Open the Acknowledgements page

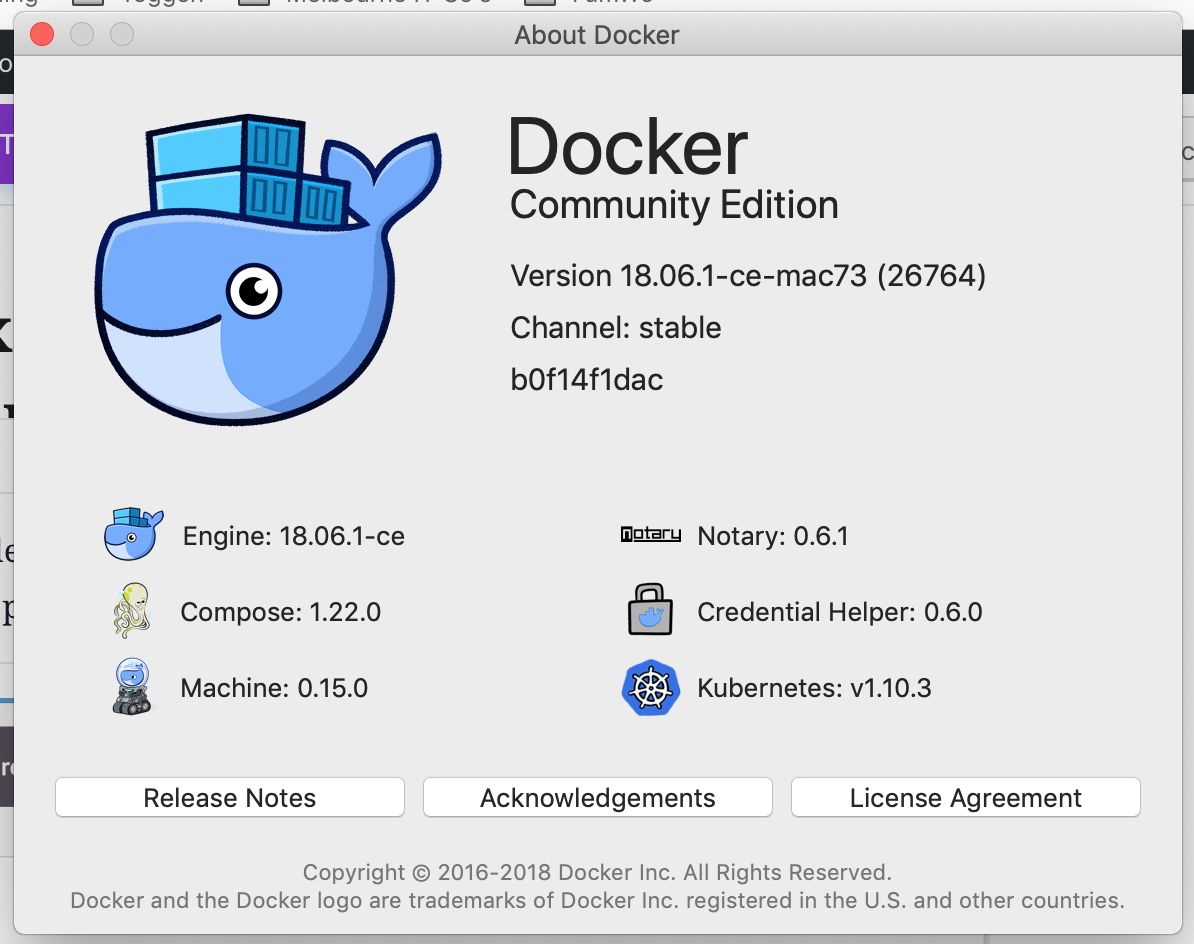tap(598, 797)
